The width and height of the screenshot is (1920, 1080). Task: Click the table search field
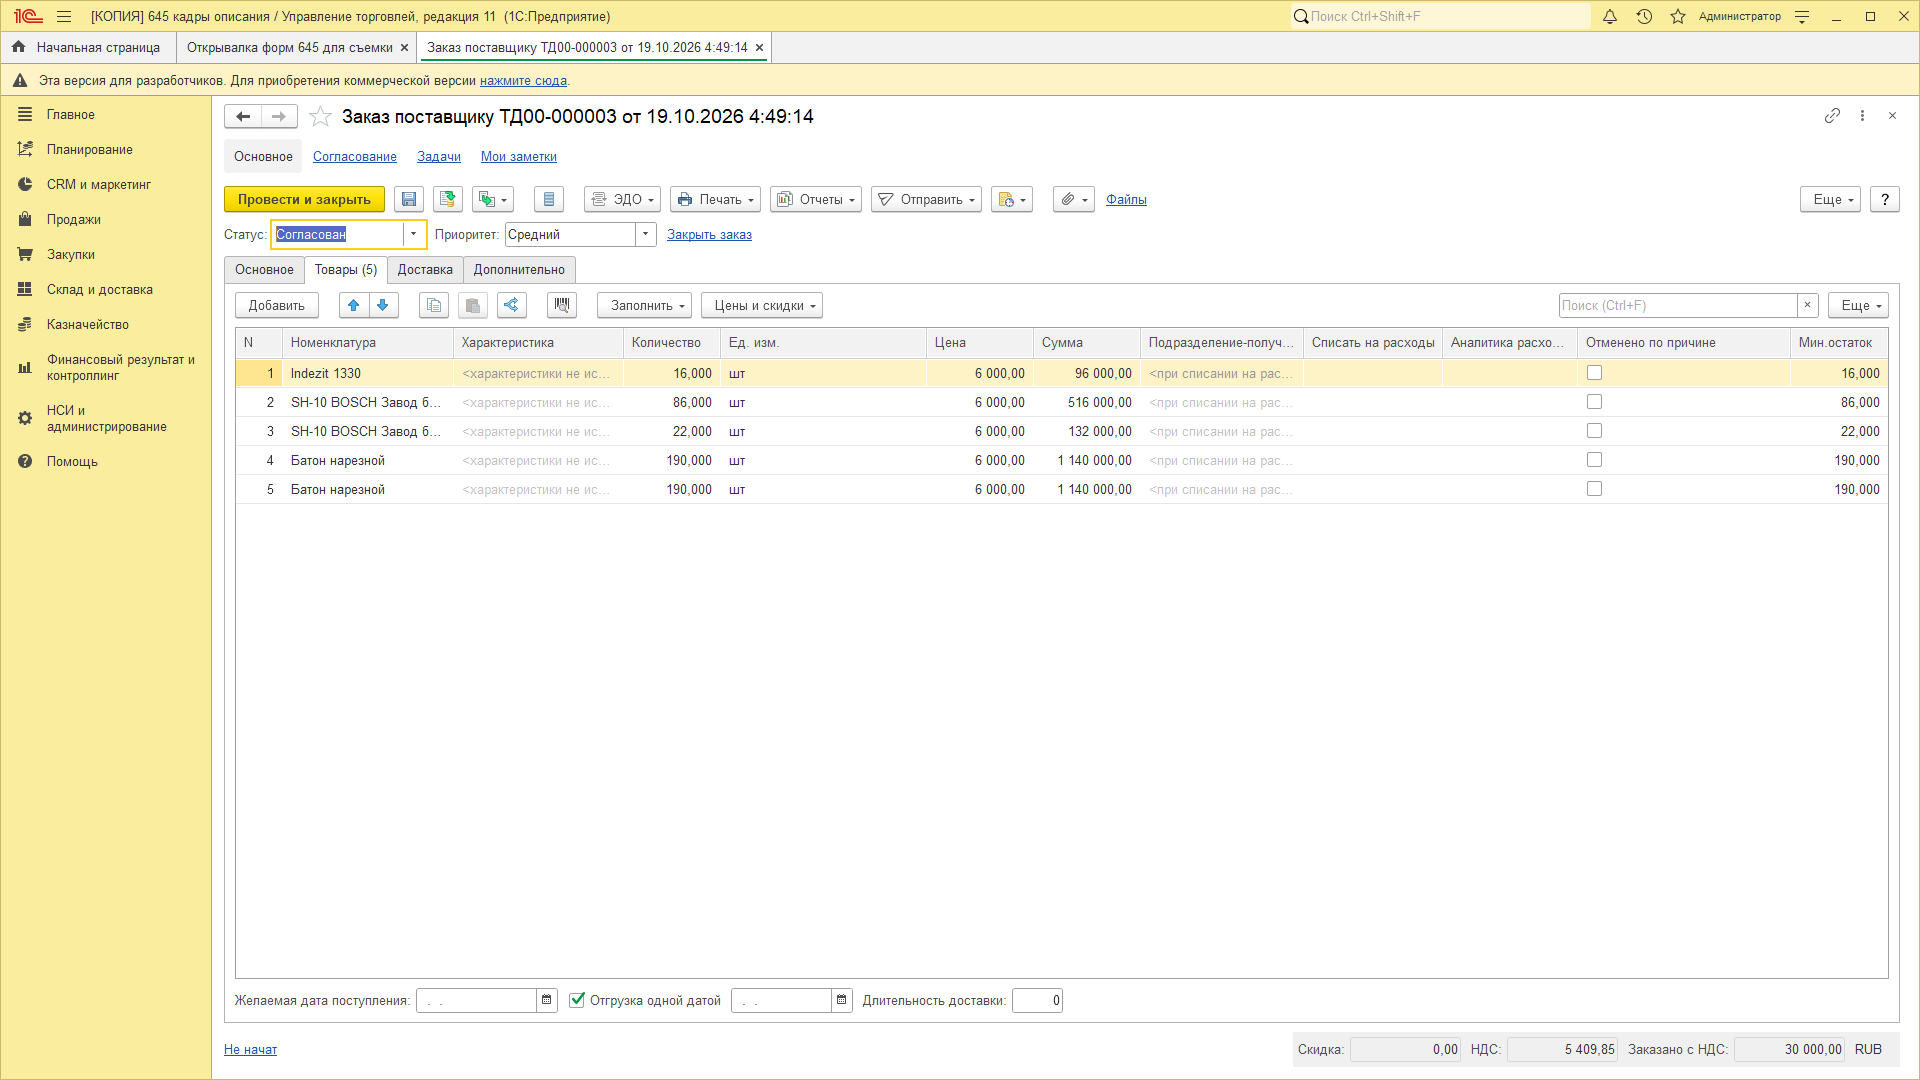1678,306
